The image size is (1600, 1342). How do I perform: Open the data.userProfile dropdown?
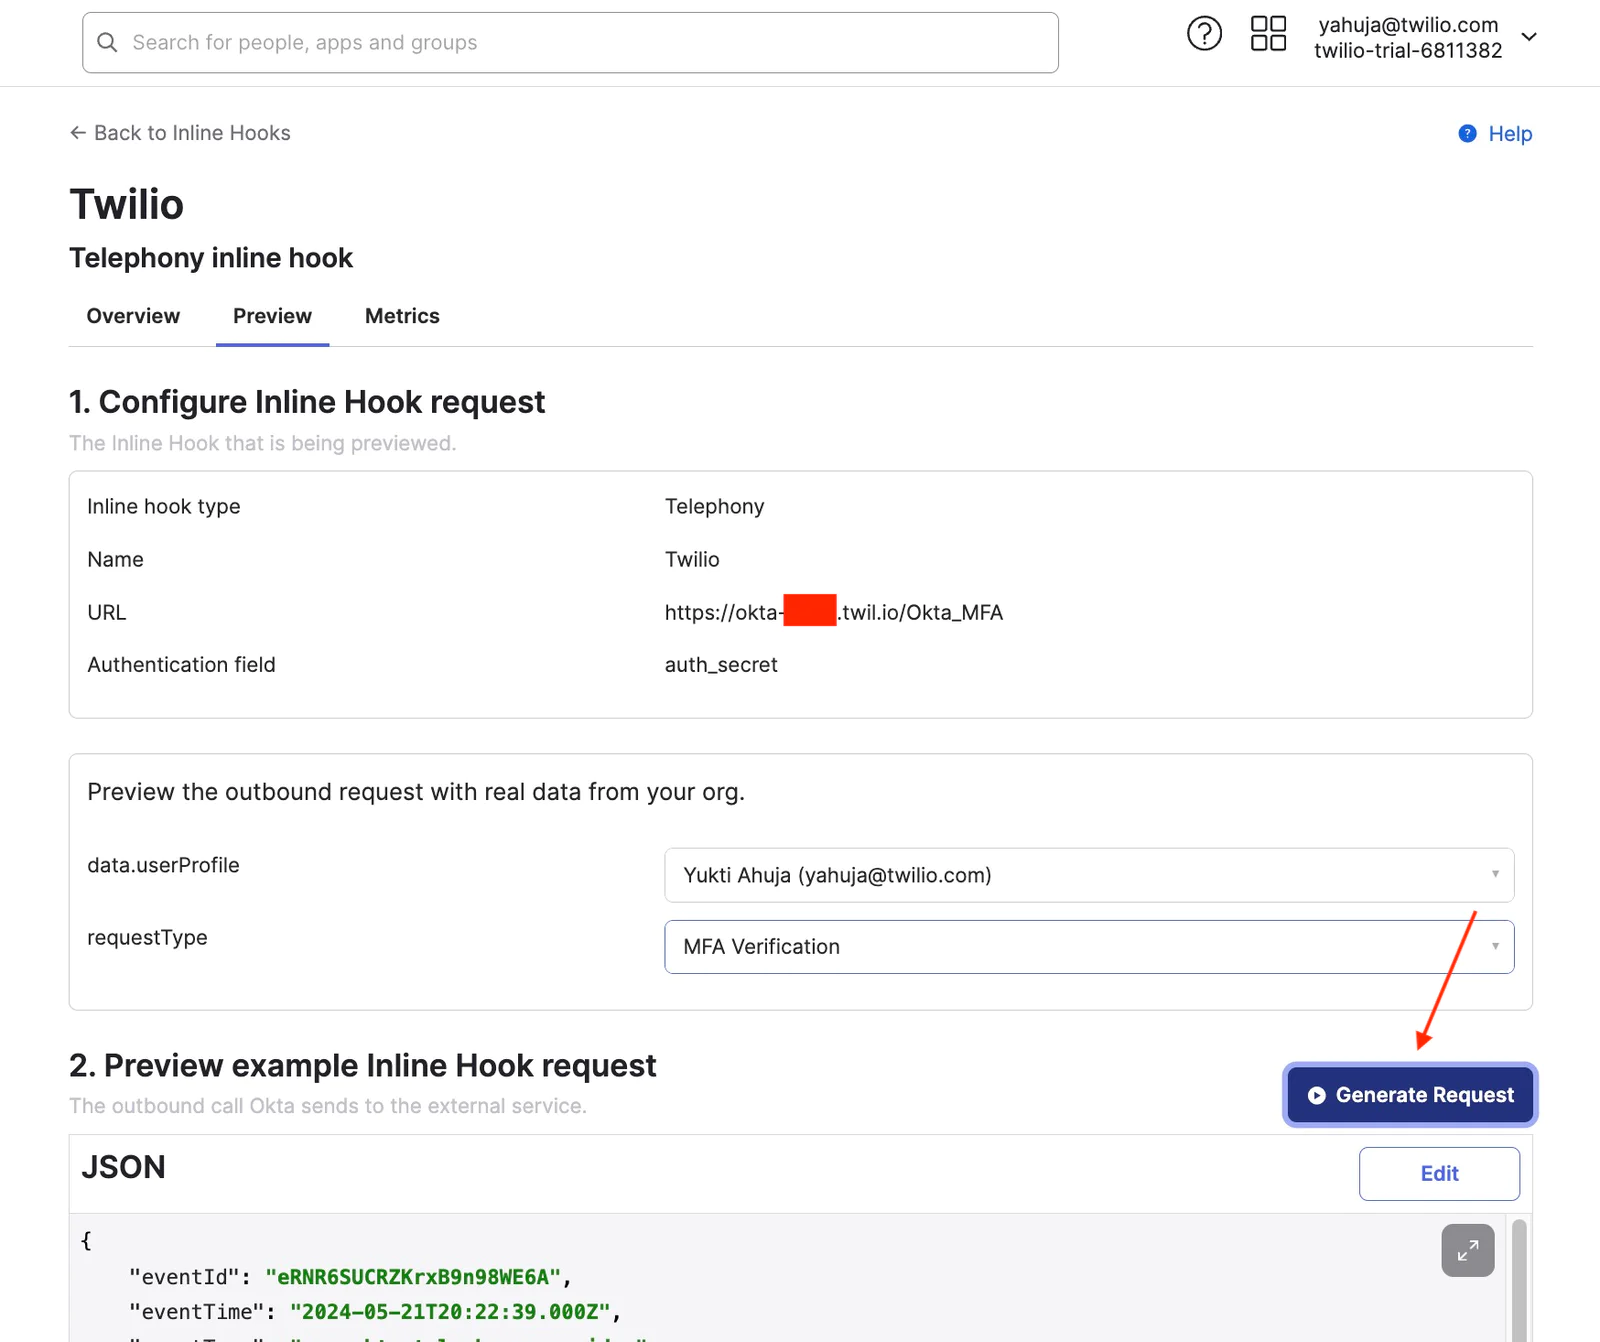click(x=1088, y=875)
